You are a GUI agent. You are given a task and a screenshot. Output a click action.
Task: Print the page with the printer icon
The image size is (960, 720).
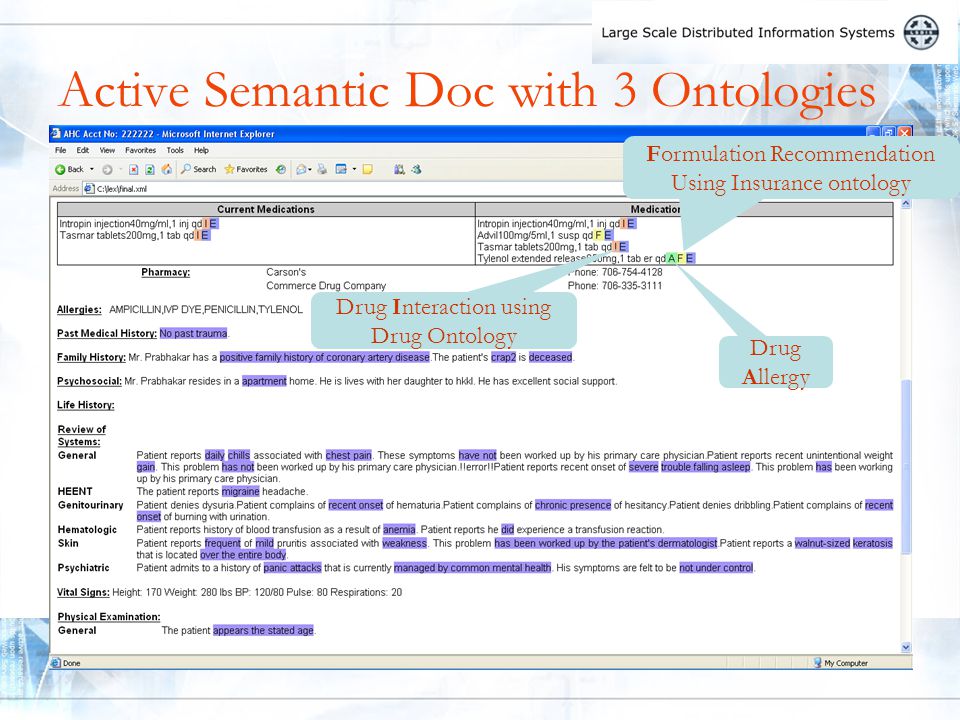coord(322,170)
